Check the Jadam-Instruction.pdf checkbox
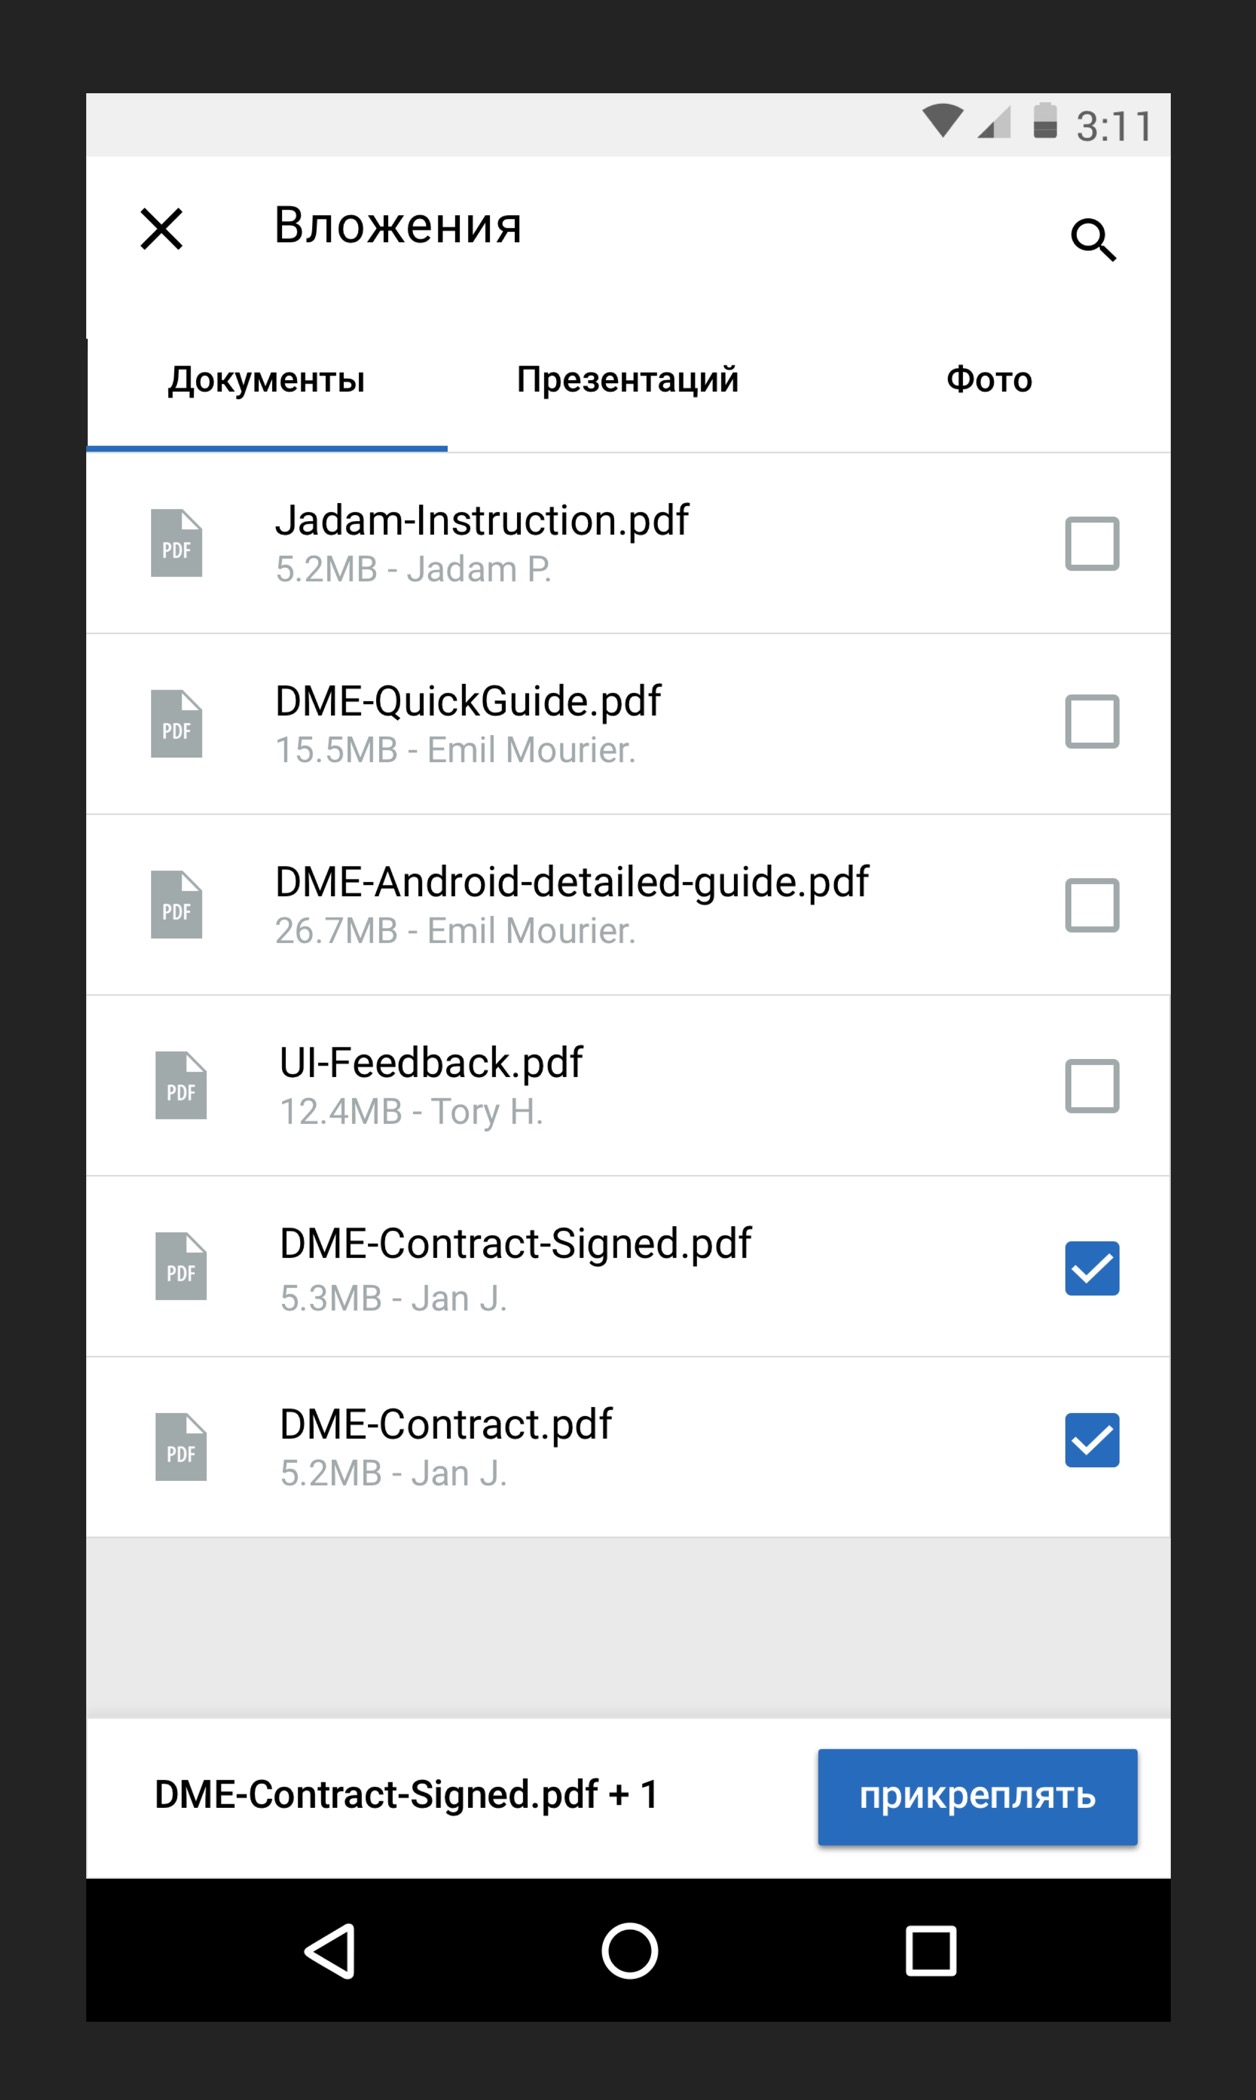 1091,543
